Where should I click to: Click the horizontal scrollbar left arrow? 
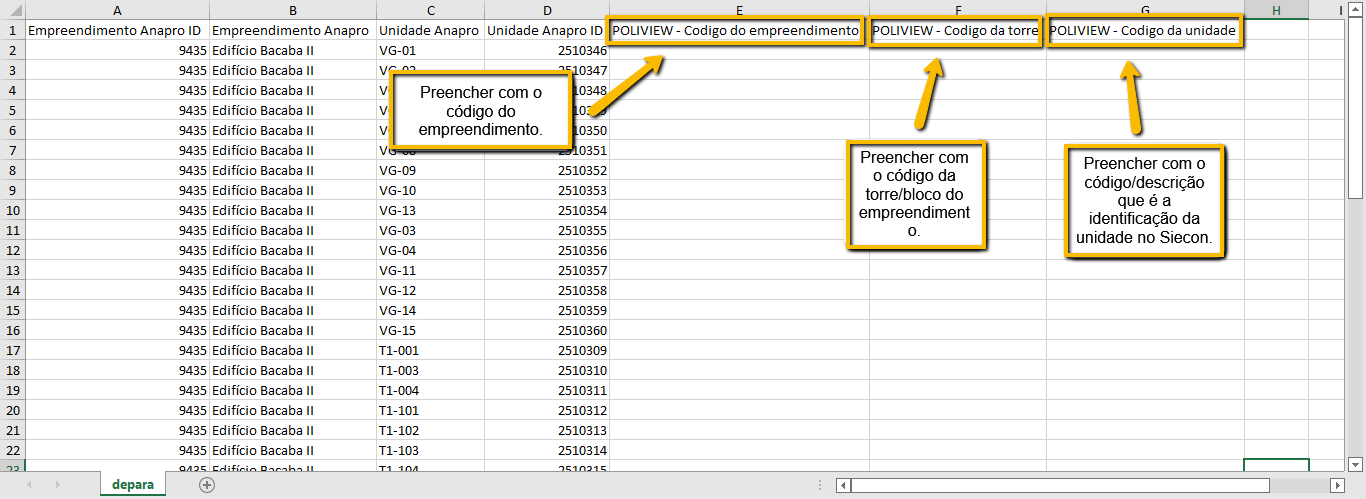click(x=844, y=485)
